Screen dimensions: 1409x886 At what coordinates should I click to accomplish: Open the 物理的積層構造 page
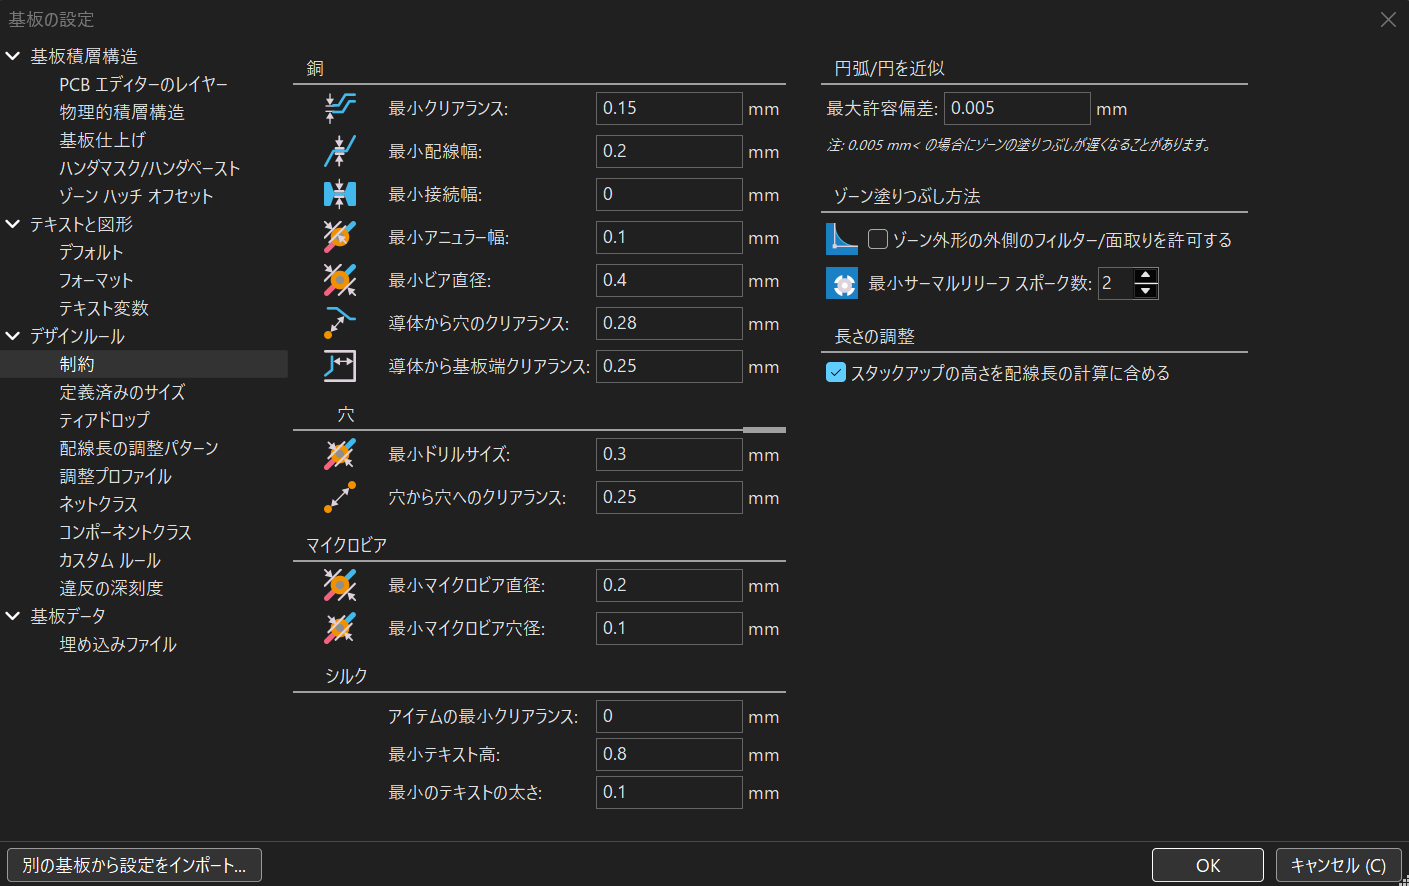(x=122, y=112)
